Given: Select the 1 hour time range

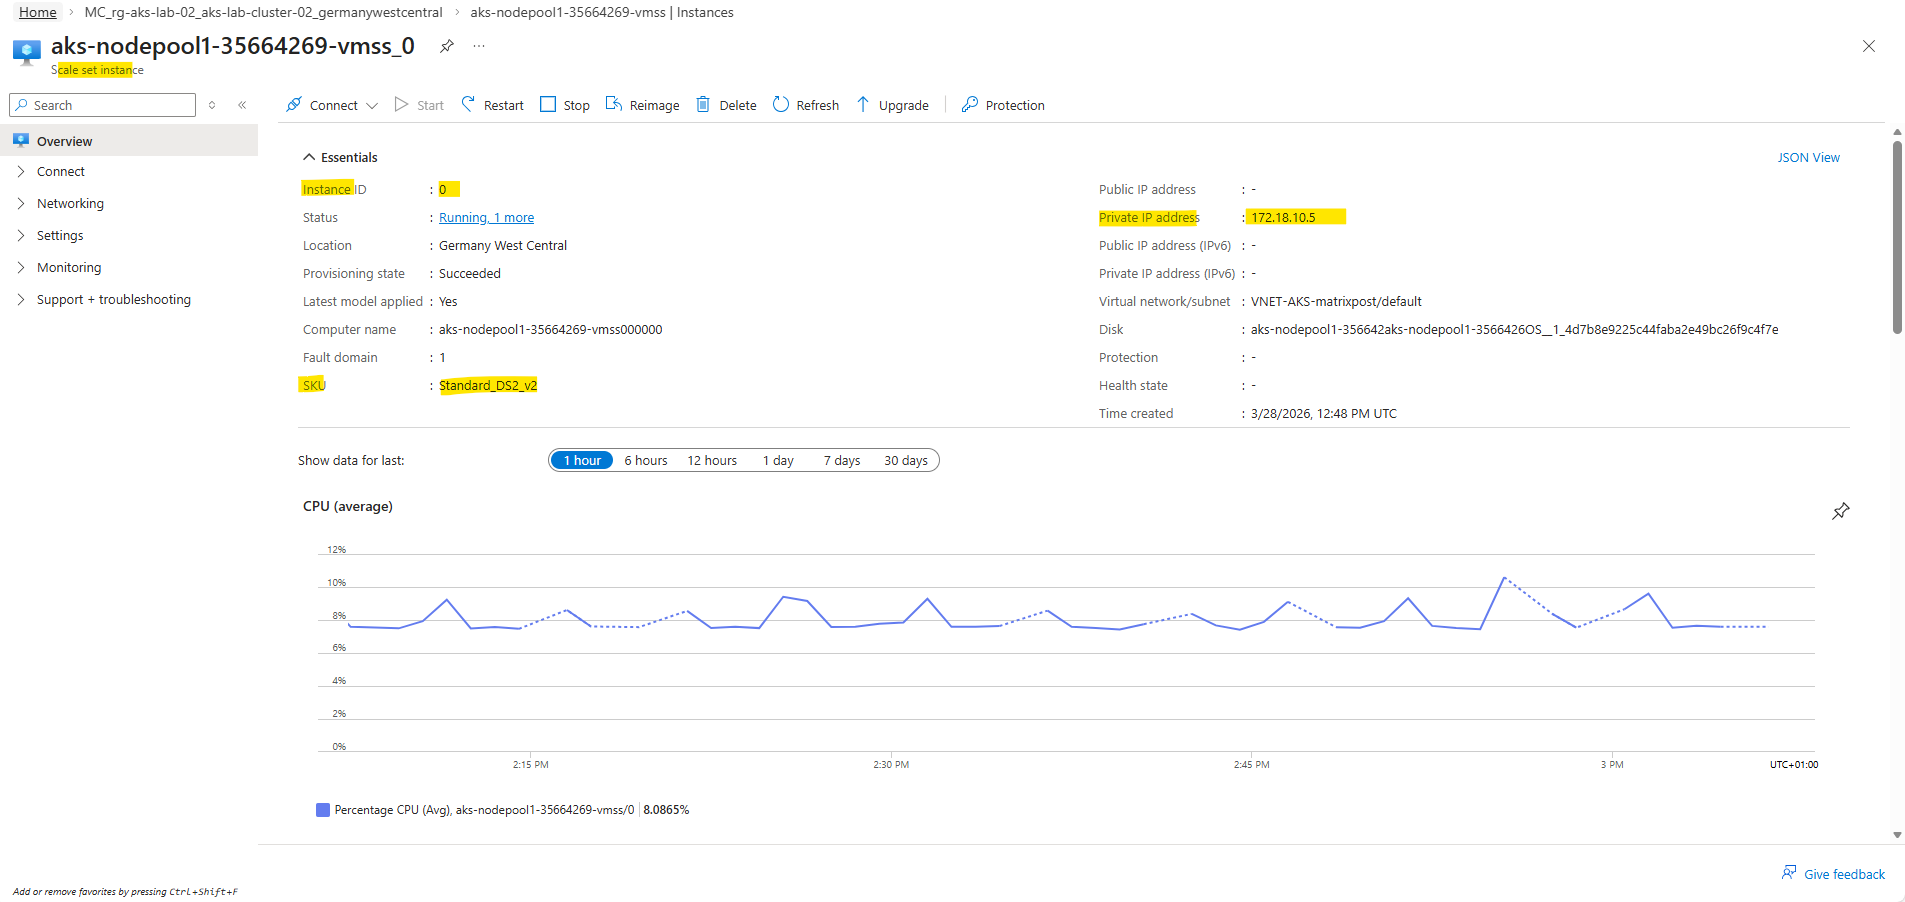Looking at the screenshot, I should 582,460.
